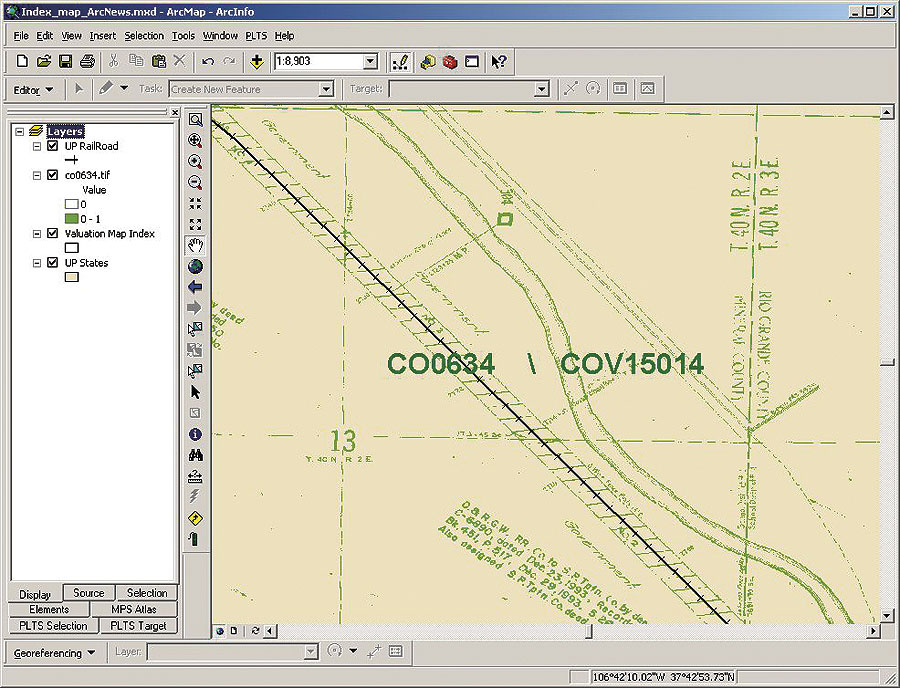Viewport: 900px width, 688px height.
Task: Go back to previous extent arrow
Action: tap(195, 287)
